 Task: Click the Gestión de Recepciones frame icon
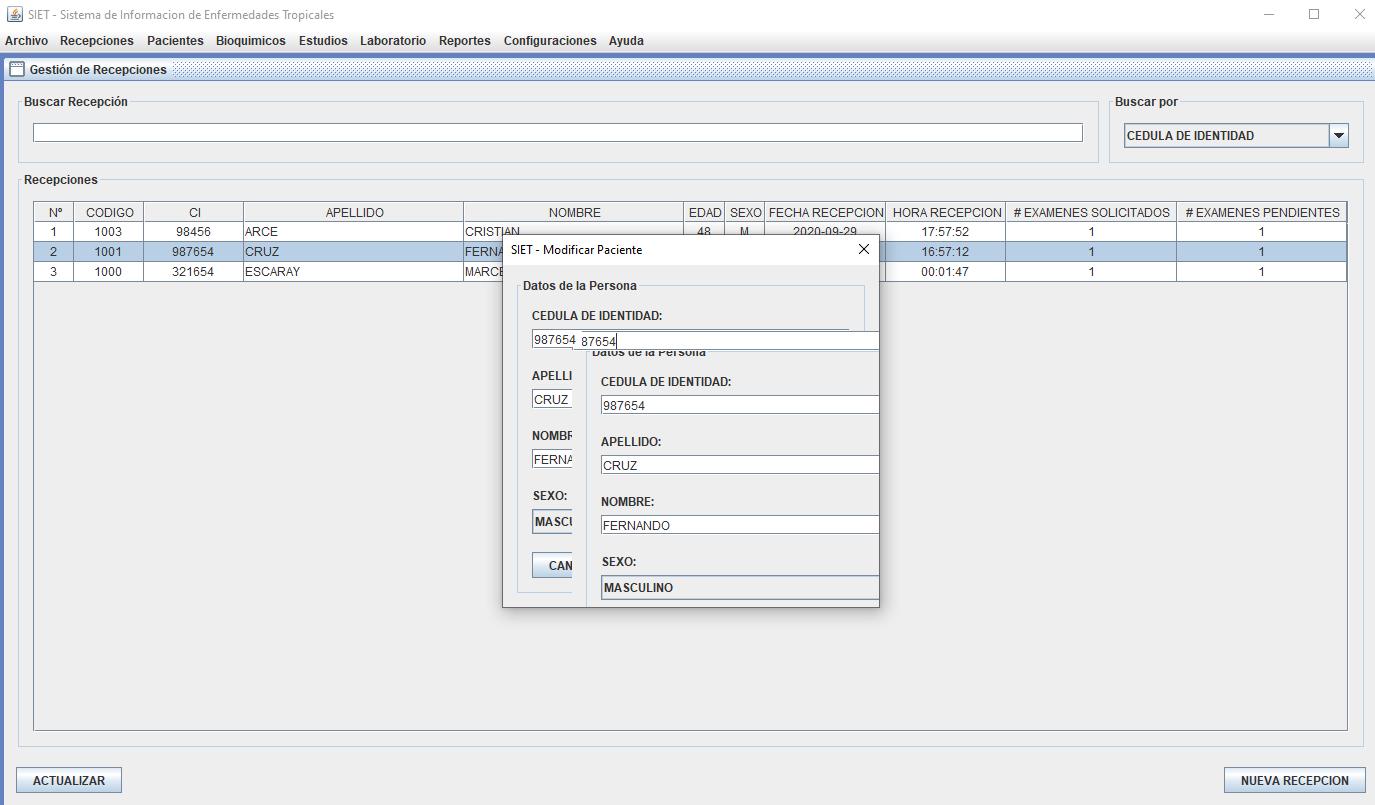[16, 70]
